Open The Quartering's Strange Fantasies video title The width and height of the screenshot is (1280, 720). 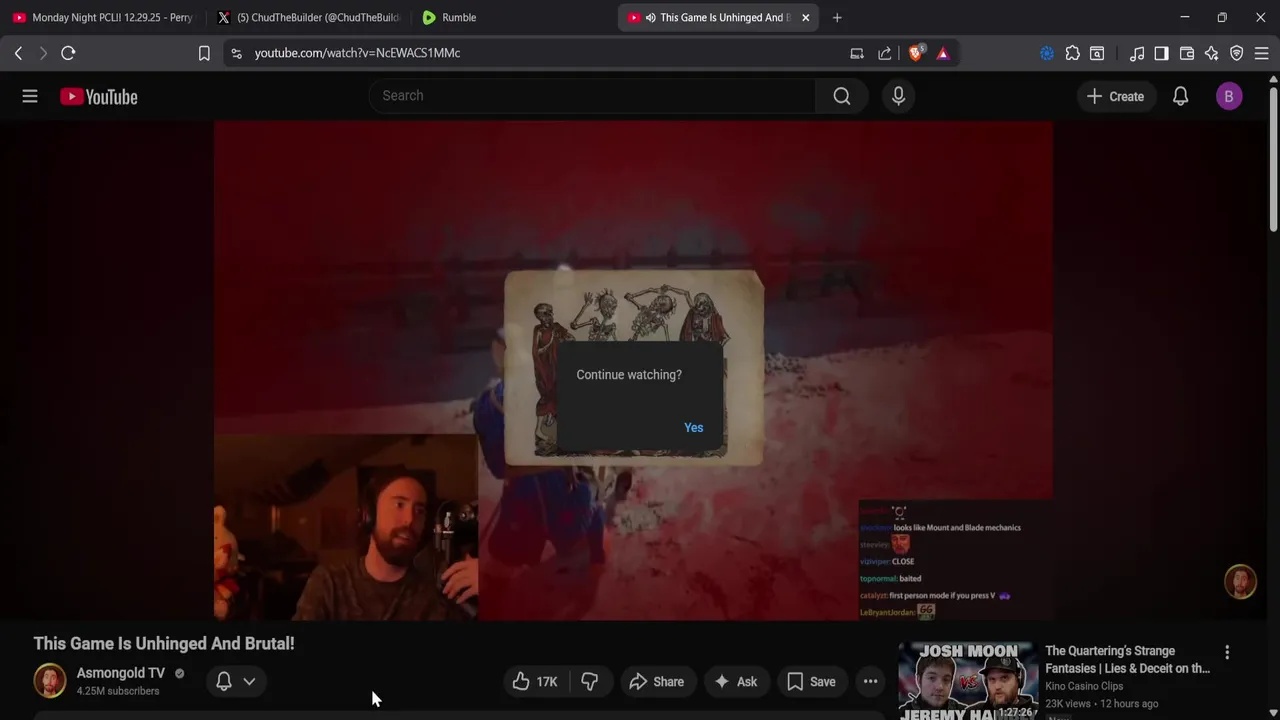tap(1127, 660)
